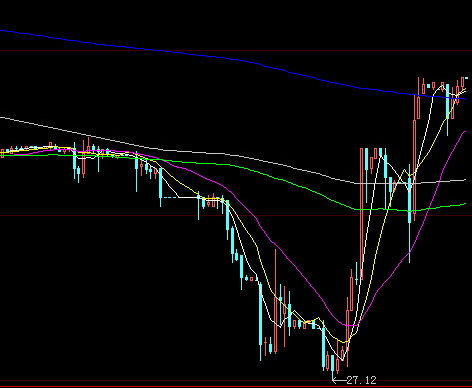Click the cyan candle with longest lower wick
The width and height of the screenshot is (472, 388).
[x=410, y=213]
